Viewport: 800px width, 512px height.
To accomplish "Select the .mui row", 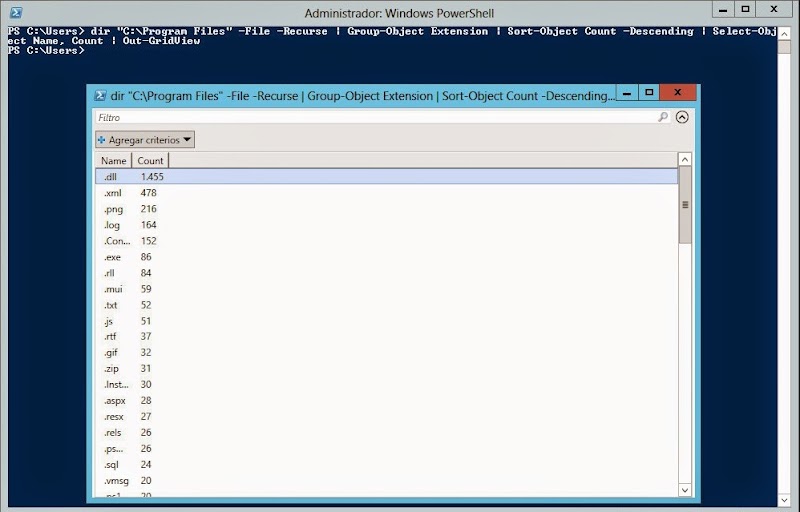I will click(x=386, y=289).
